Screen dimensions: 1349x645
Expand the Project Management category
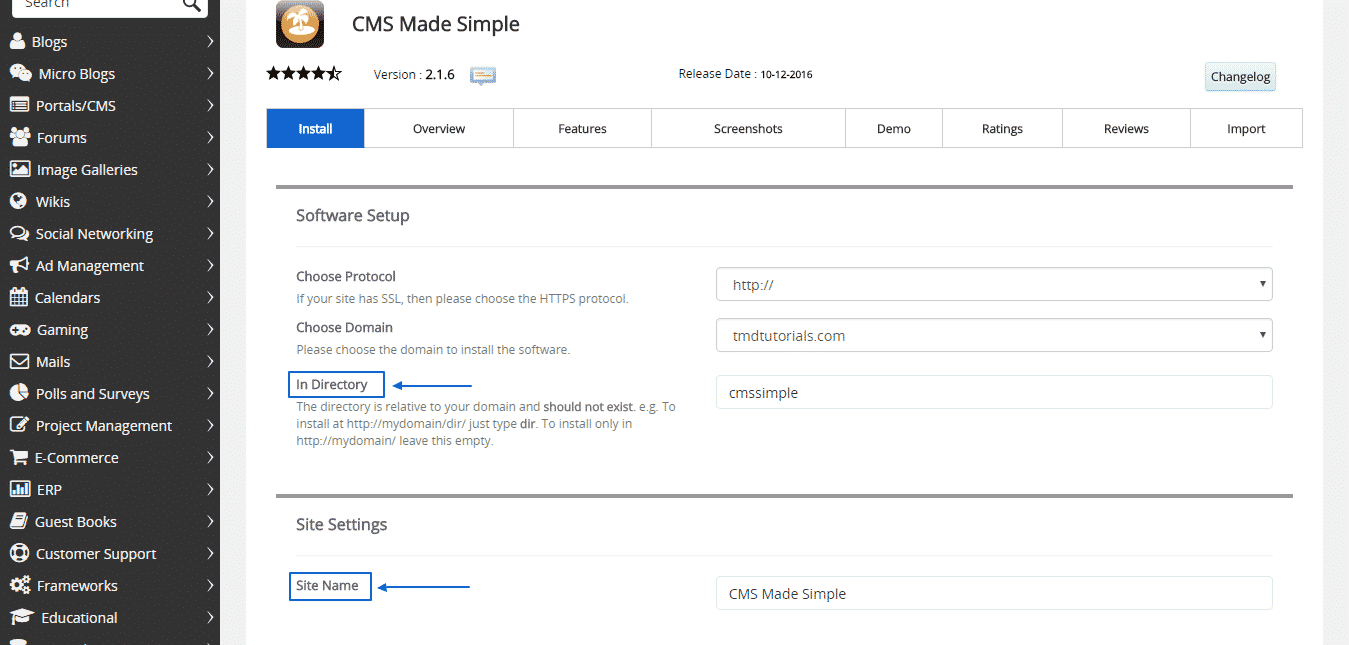click(210, 426)
